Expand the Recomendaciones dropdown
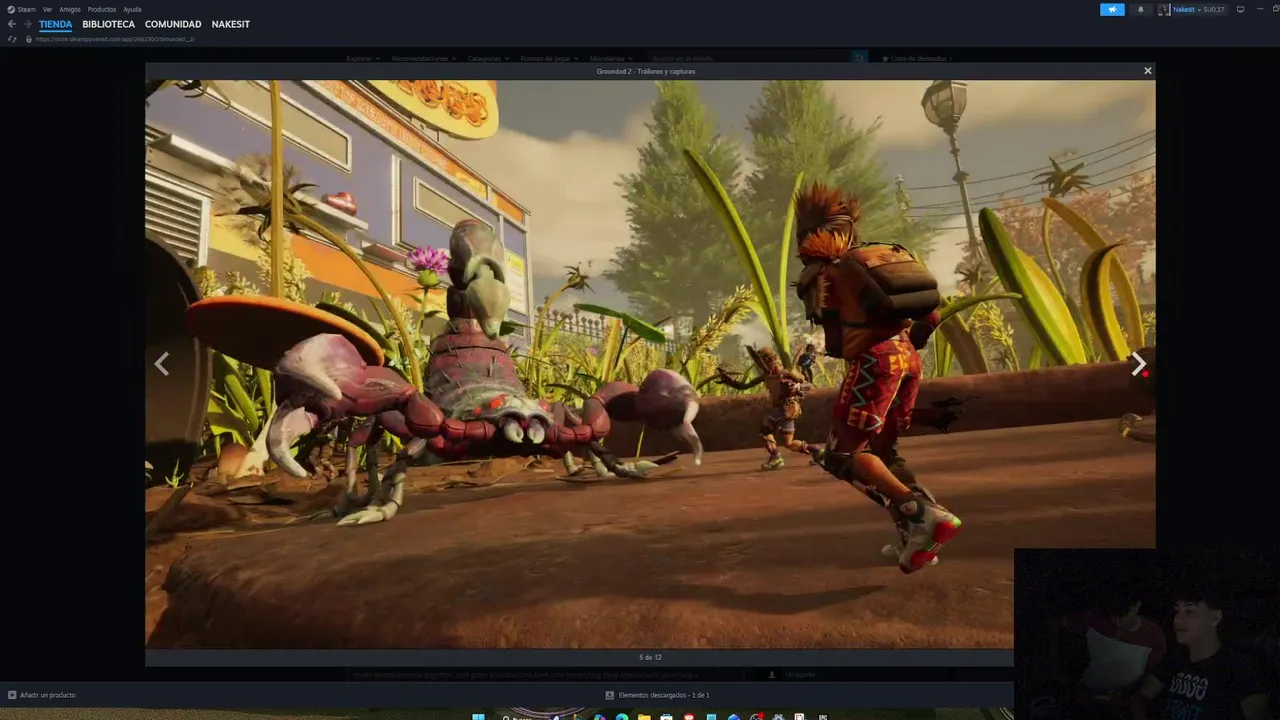Screen dimensions: 1280x720 [424, 59]
